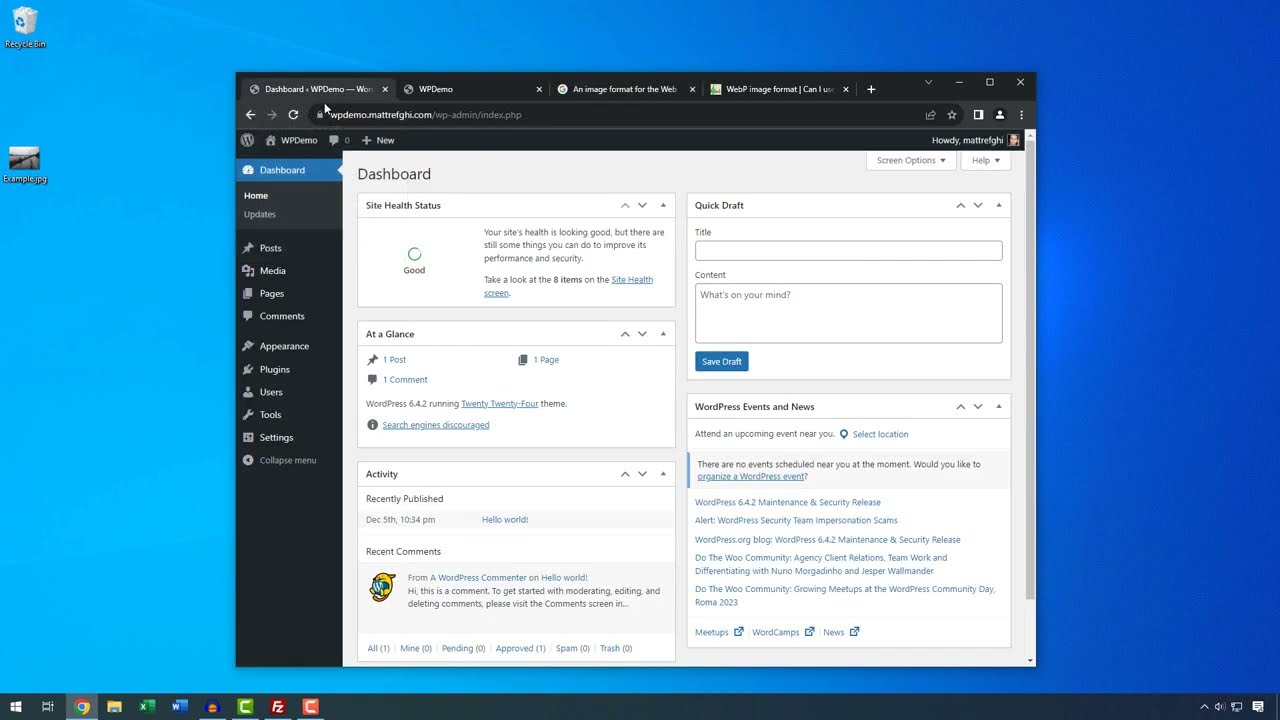Open Pages in the sidebar menu

point(271,294)
